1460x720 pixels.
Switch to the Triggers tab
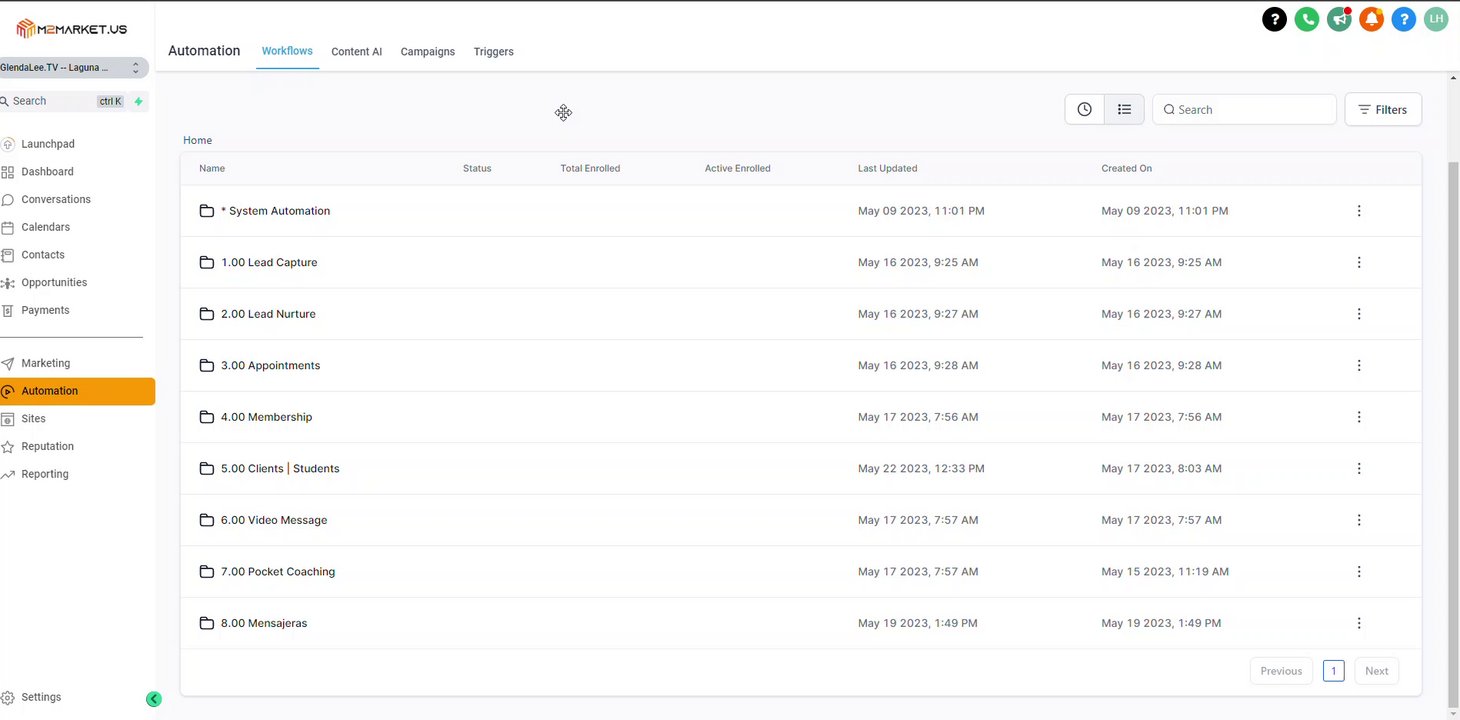pos(493,51)
